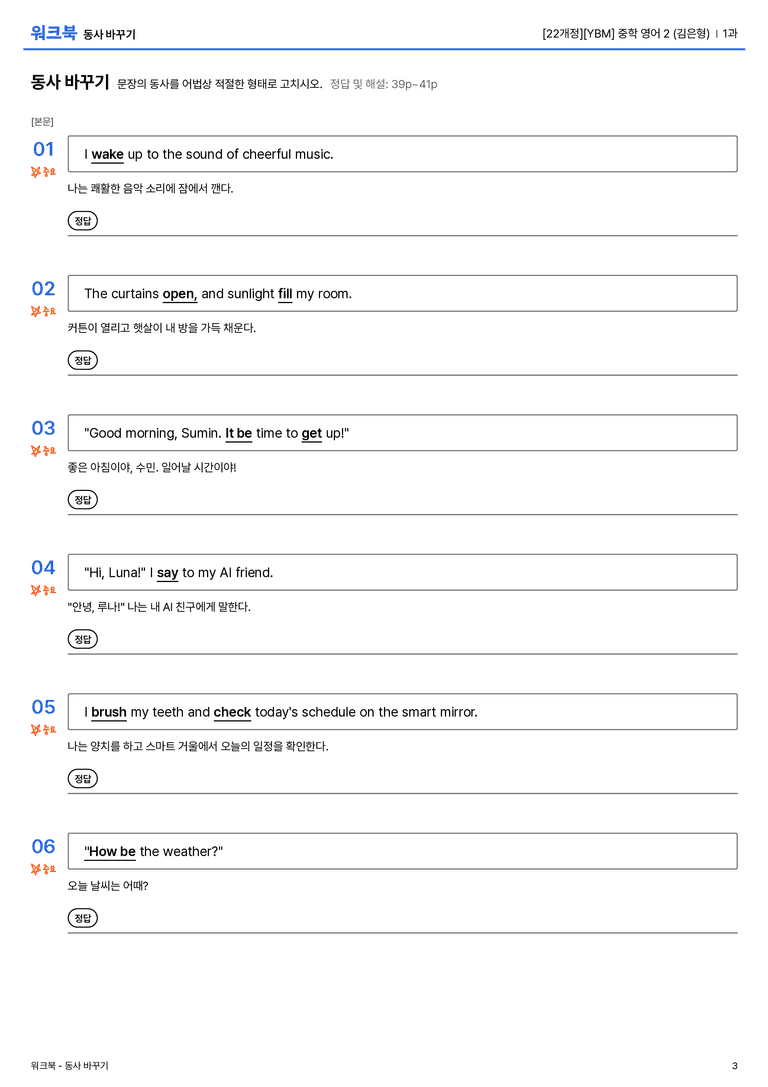Select the 정답 badge for question 02

(x=82, y=360)
